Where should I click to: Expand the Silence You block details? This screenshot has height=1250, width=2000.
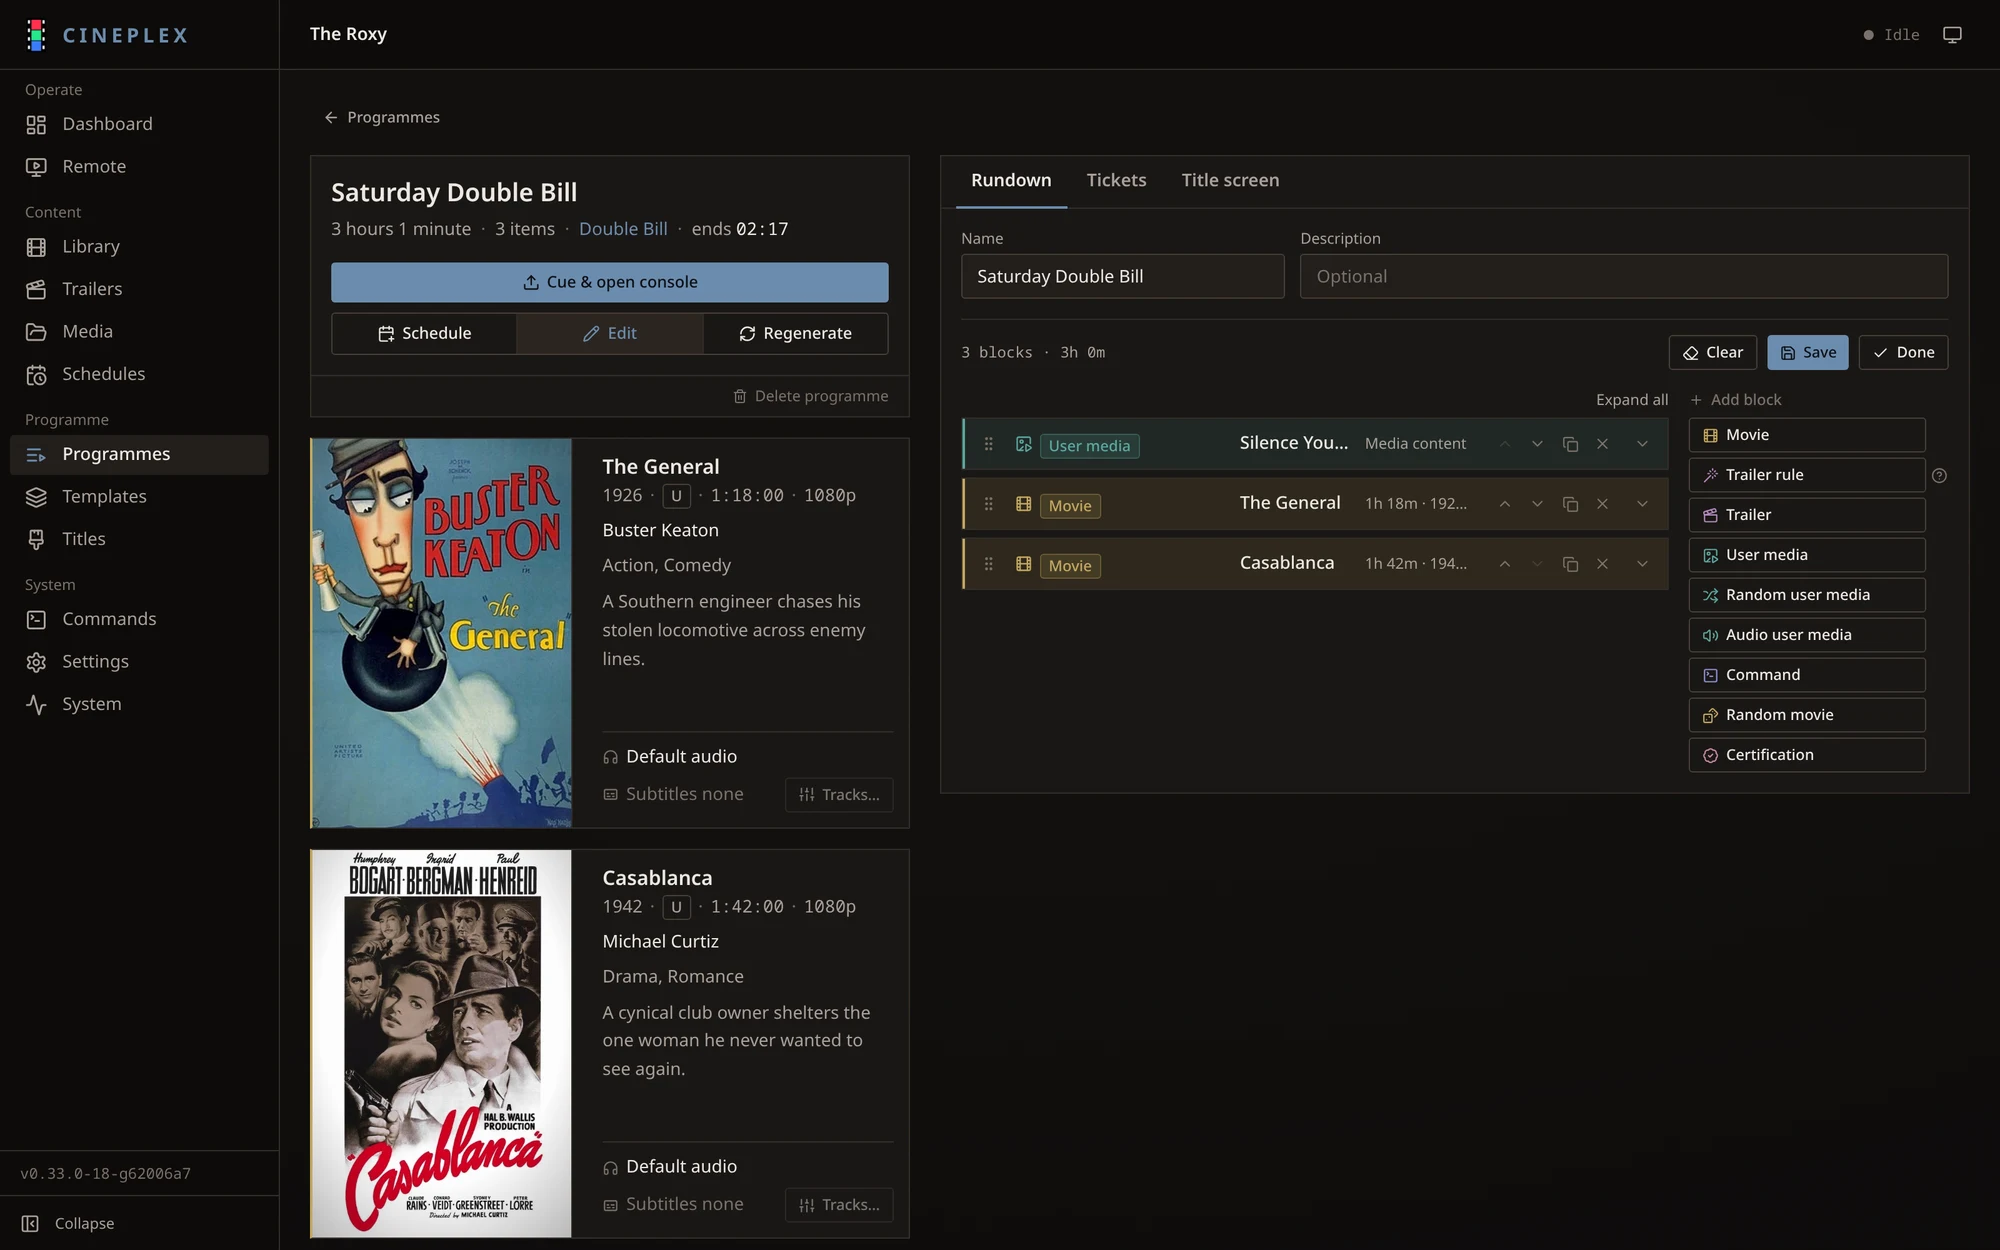[1642, 444]
